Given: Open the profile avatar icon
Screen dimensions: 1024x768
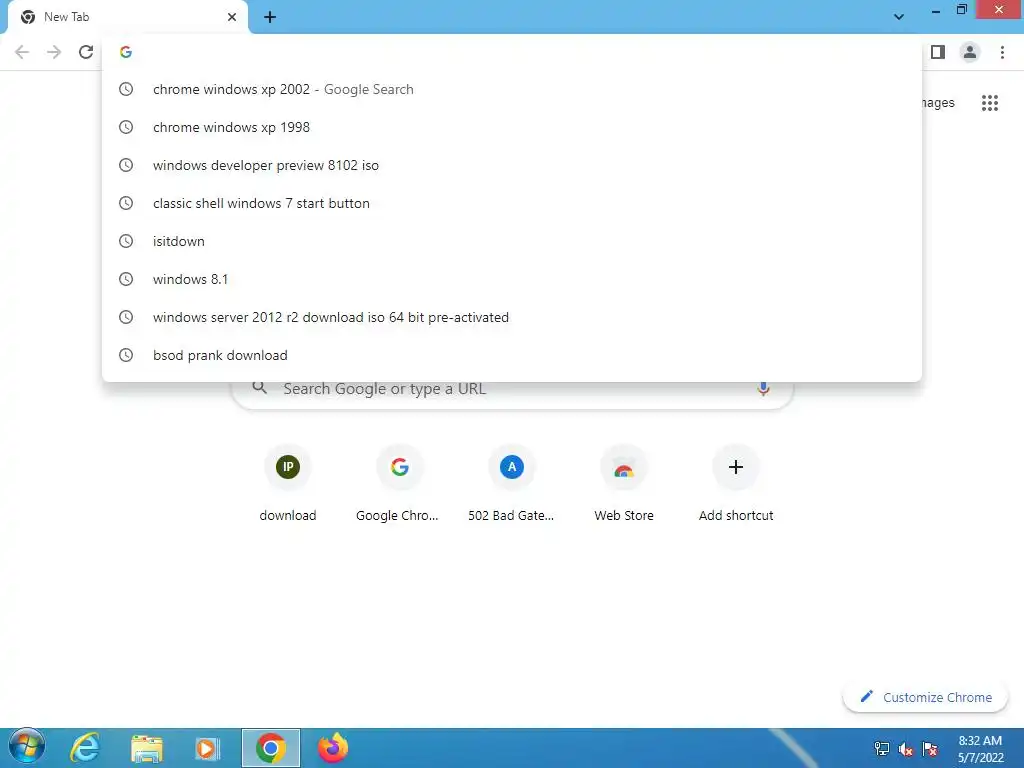Looking at the screenshot, I should coord(970,52).
